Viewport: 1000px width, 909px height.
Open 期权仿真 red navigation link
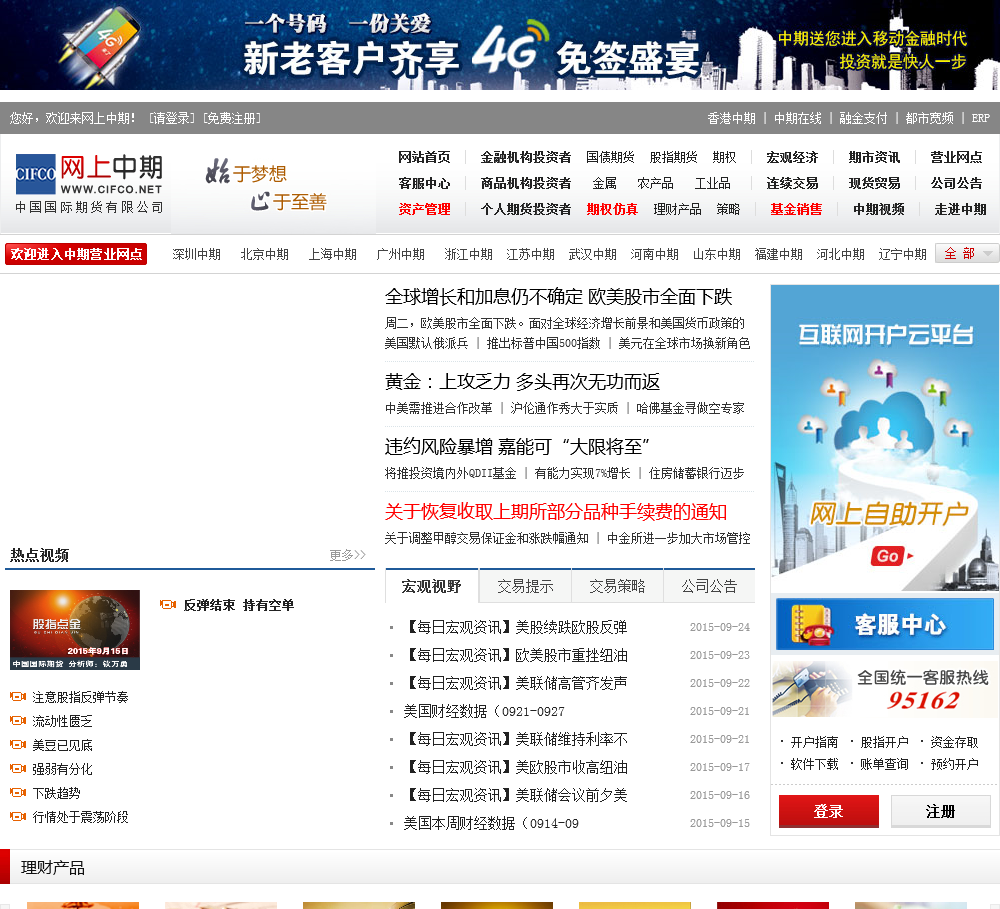click(x=612, y=209)
